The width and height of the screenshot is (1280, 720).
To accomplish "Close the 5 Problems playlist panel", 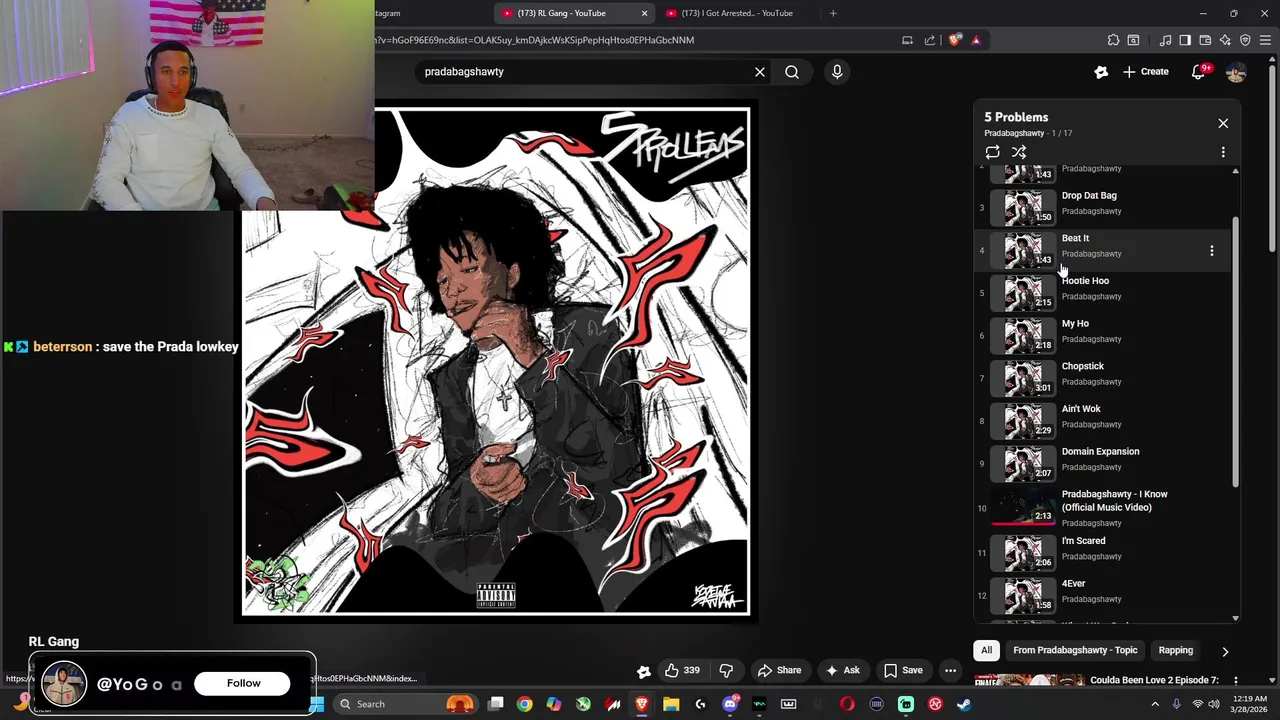I will tap(1223, 123).
